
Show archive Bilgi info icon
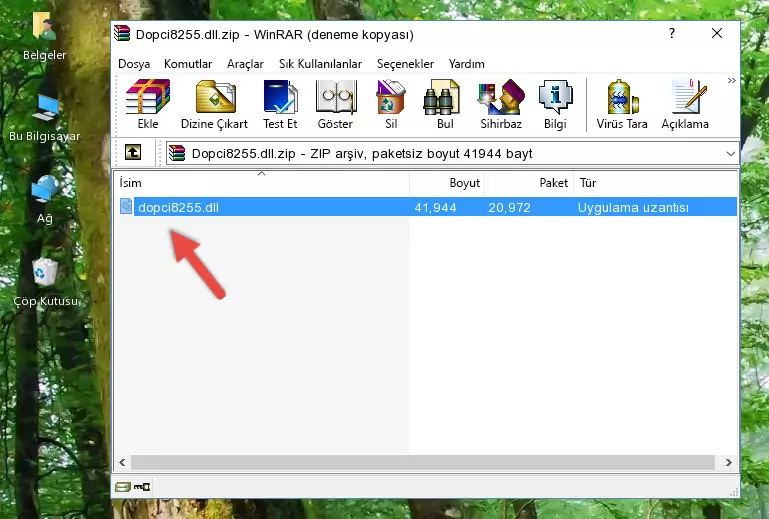tap(555, 104)
